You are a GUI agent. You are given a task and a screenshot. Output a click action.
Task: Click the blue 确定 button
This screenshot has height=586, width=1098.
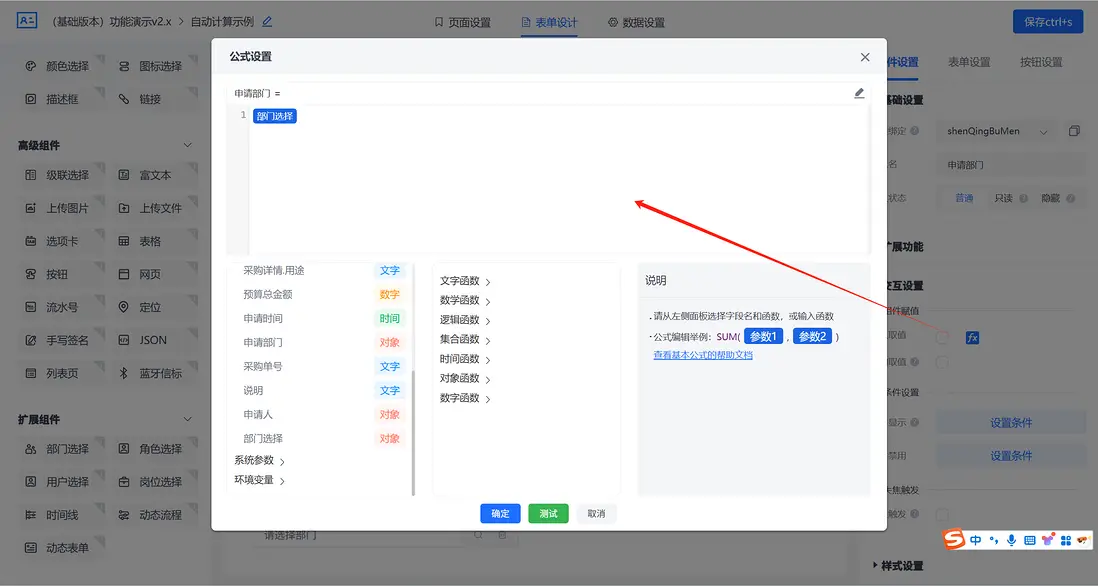tap(500, 513)
